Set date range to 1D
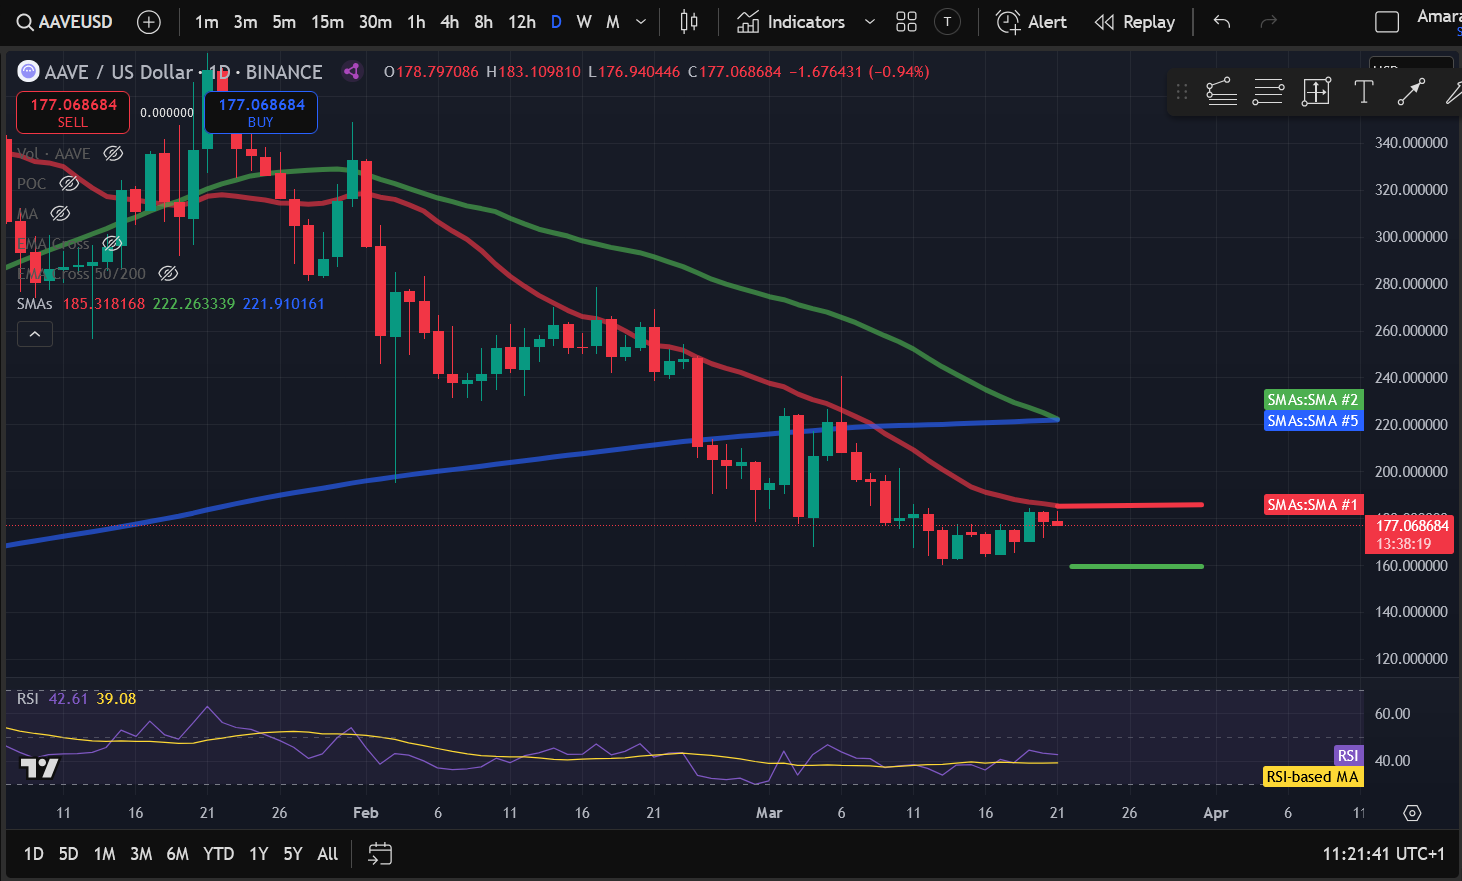The image size is (1462, 881). click(x=34, y=854)
